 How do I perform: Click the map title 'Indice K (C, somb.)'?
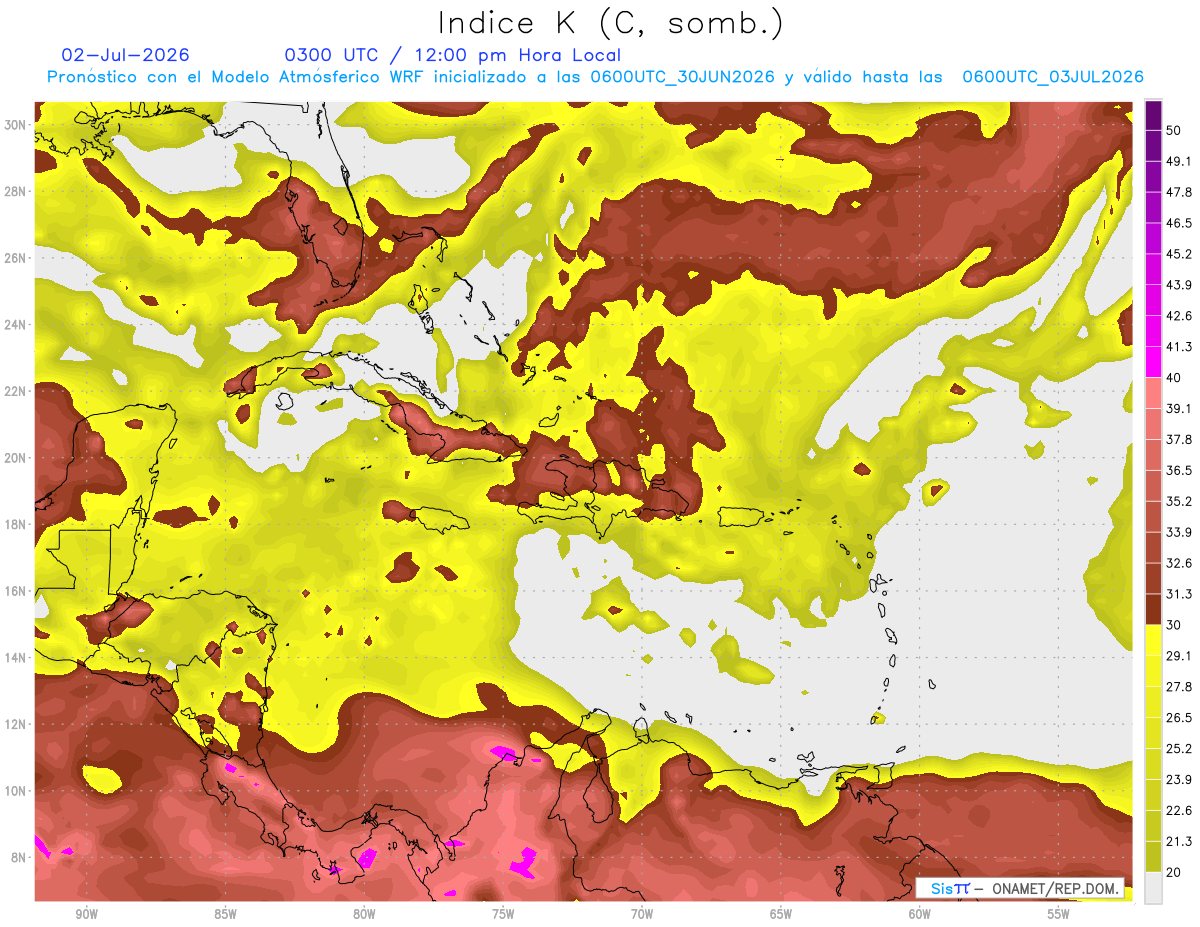click(x=611, y=22)
